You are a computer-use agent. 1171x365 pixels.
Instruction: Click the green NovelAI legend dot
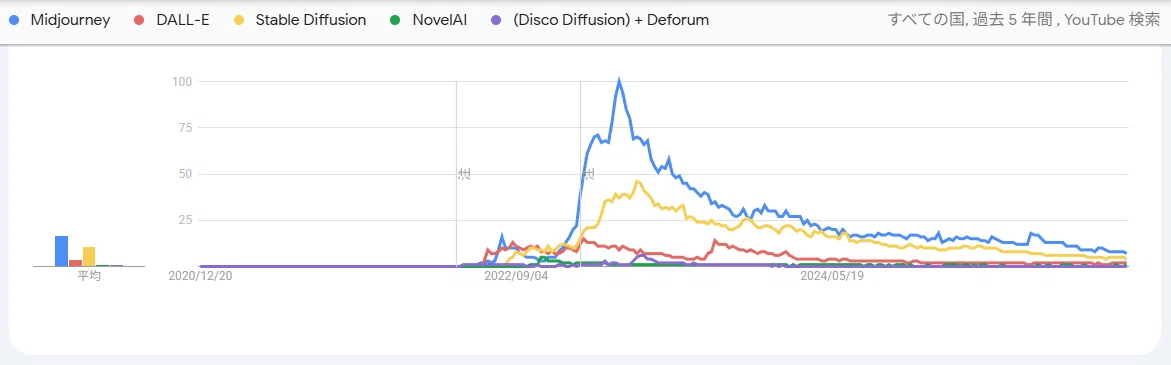click(395, 20)
